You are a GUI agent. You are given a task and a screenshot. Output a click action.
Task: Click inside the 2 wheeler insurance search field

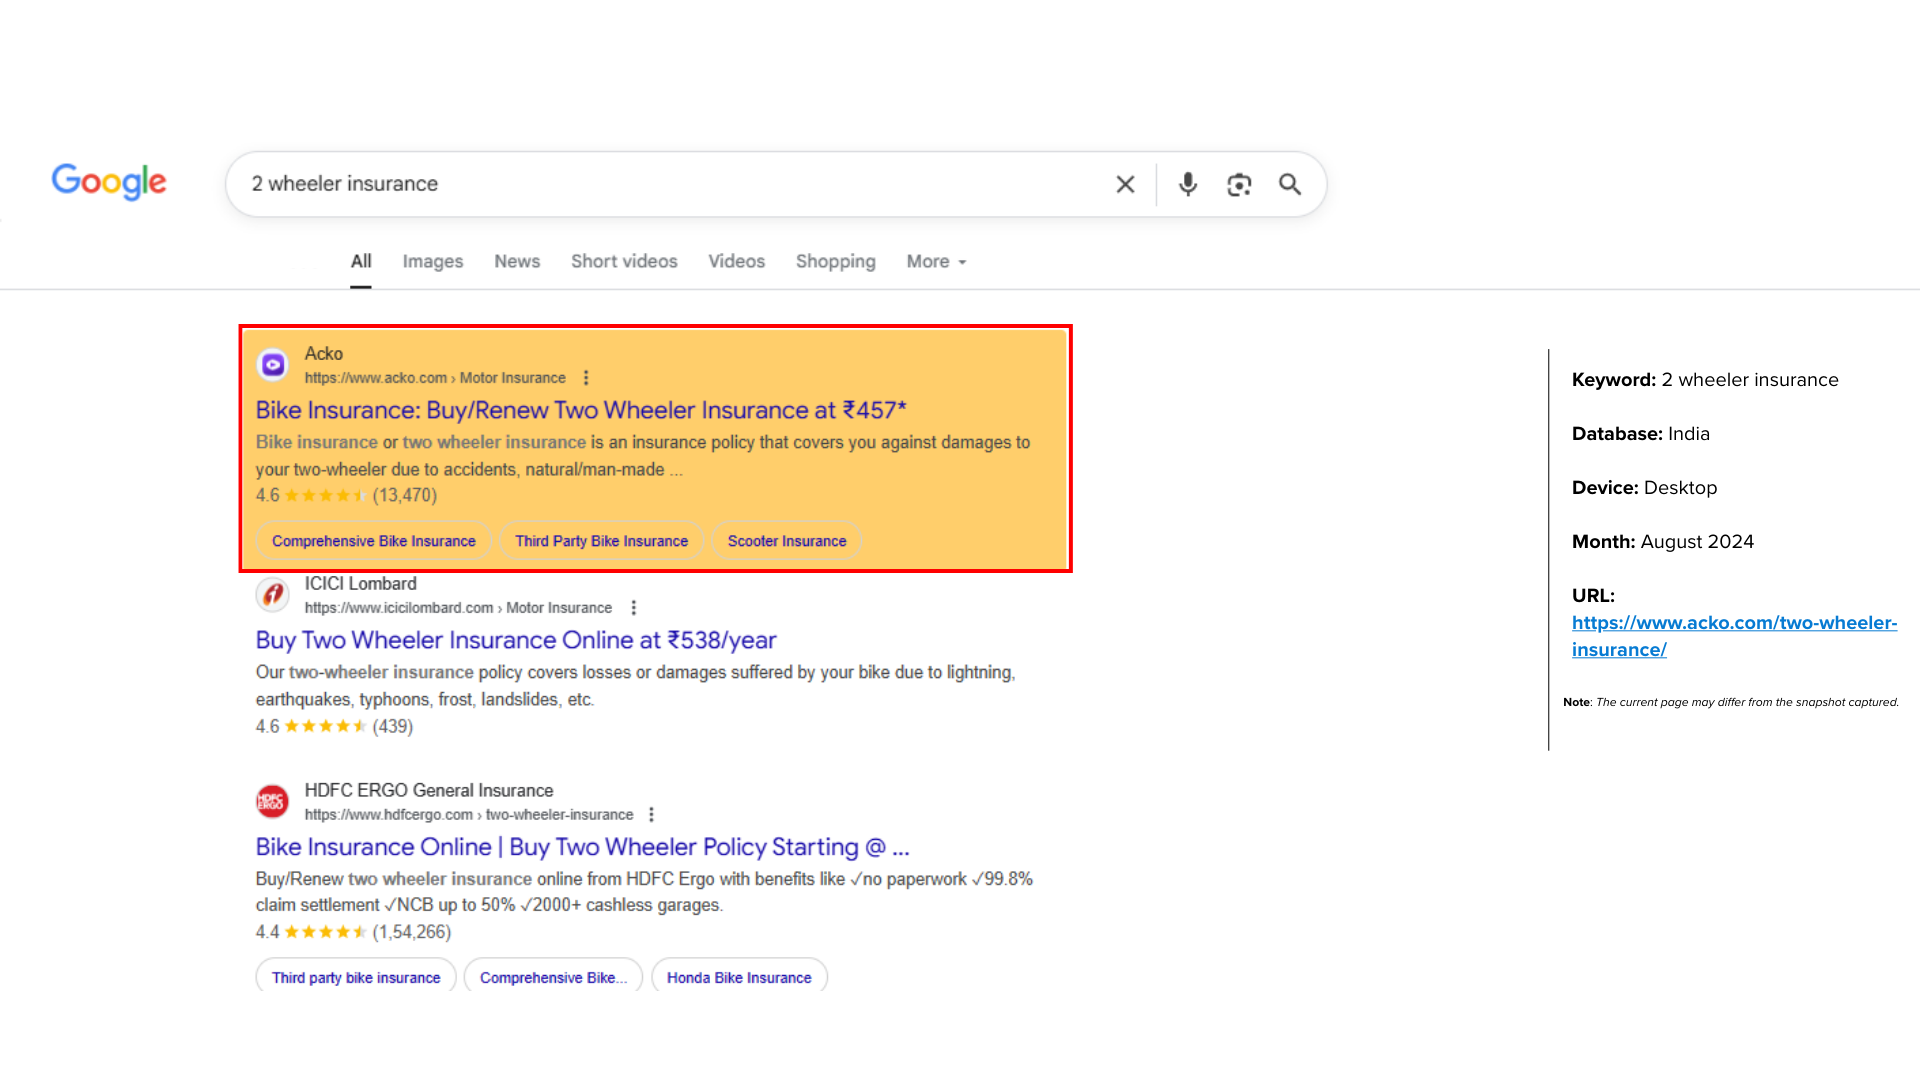(x=660, y=184)
